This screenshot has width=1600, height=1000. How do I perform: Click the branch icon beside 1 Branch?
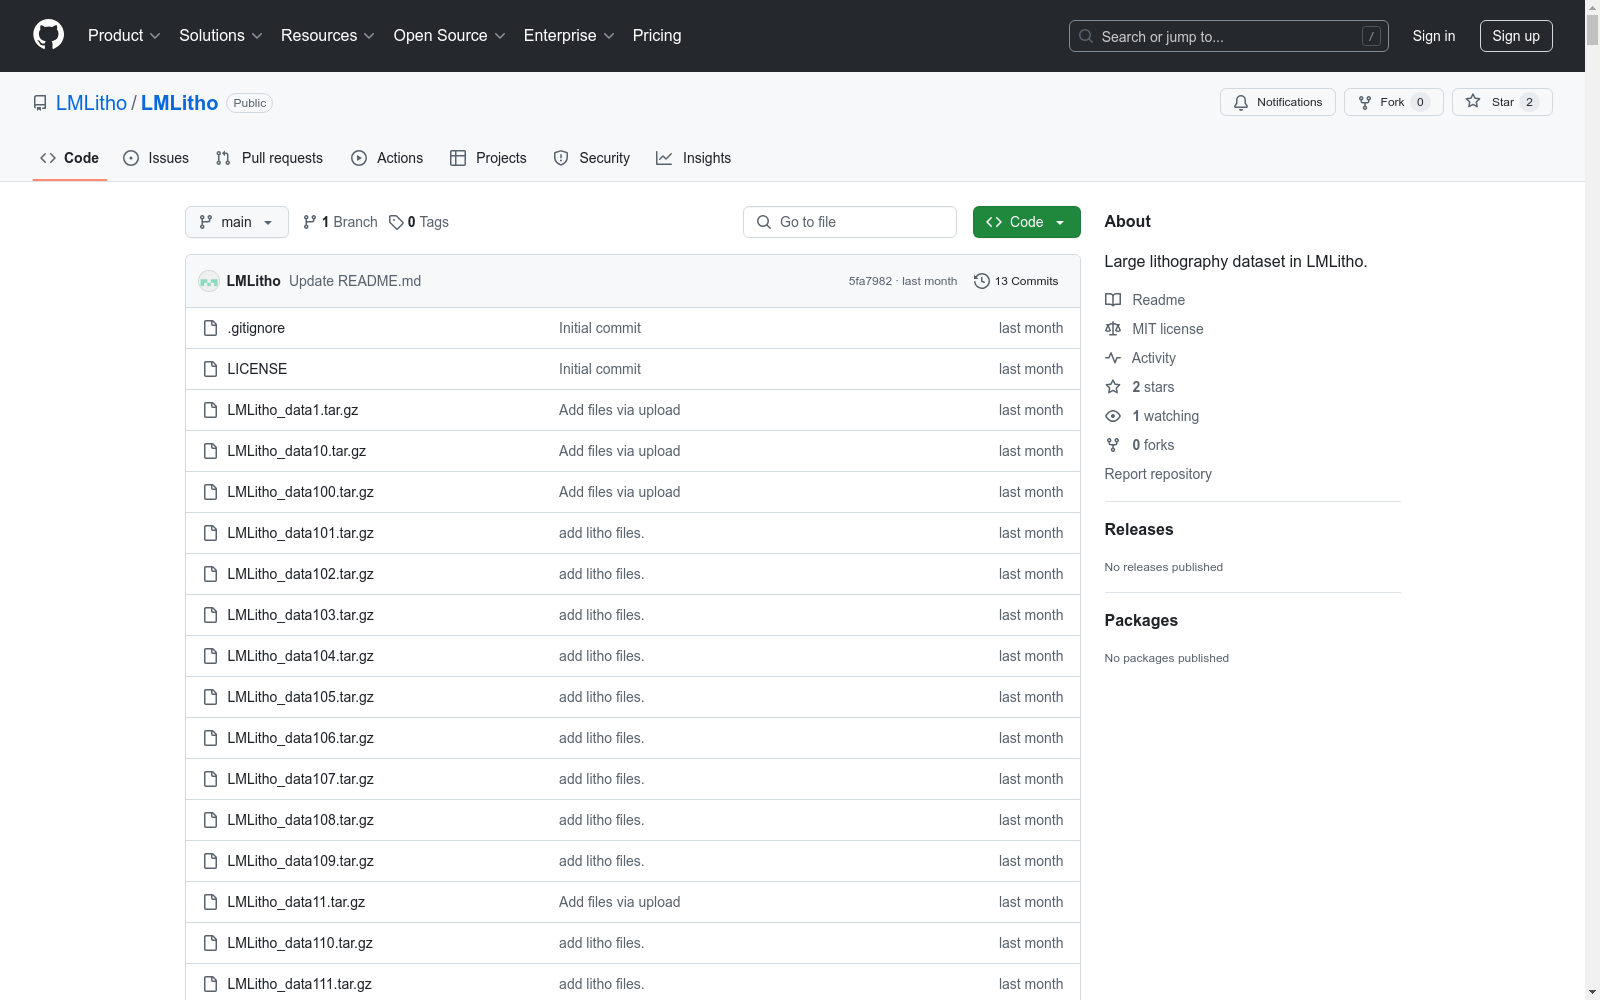pos(310,222)
